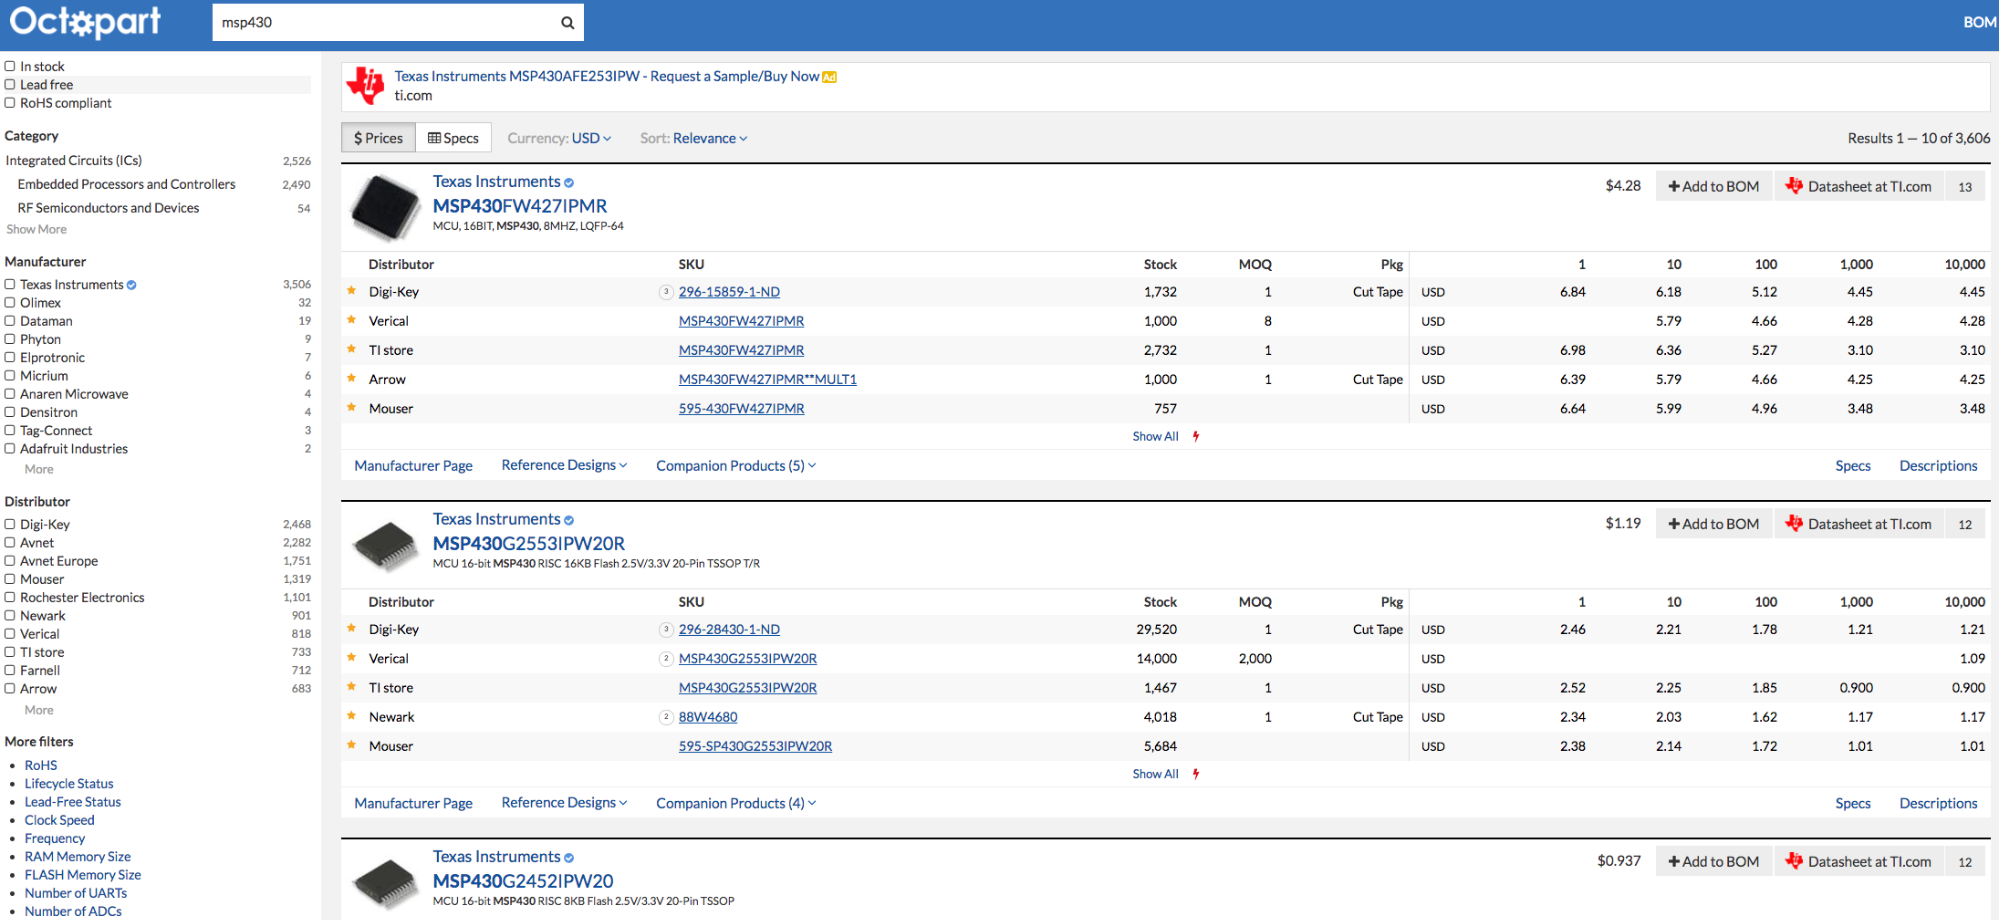Screen dimensions: 1999x920
Task: Click the star icon beside Digi-Key for MSP430FW427IPMR
Action: (x=352, y=291)
